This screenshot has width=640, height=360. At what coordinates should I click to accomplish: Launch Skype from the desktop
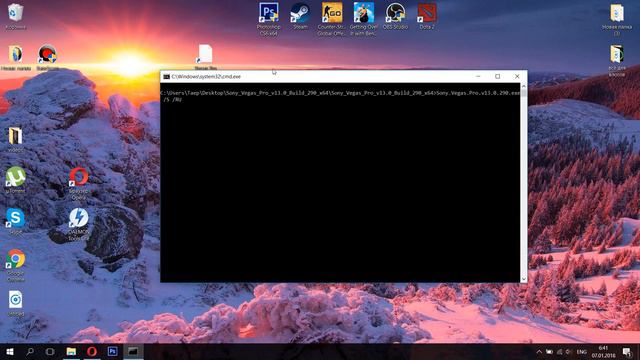tap(16, 221)
